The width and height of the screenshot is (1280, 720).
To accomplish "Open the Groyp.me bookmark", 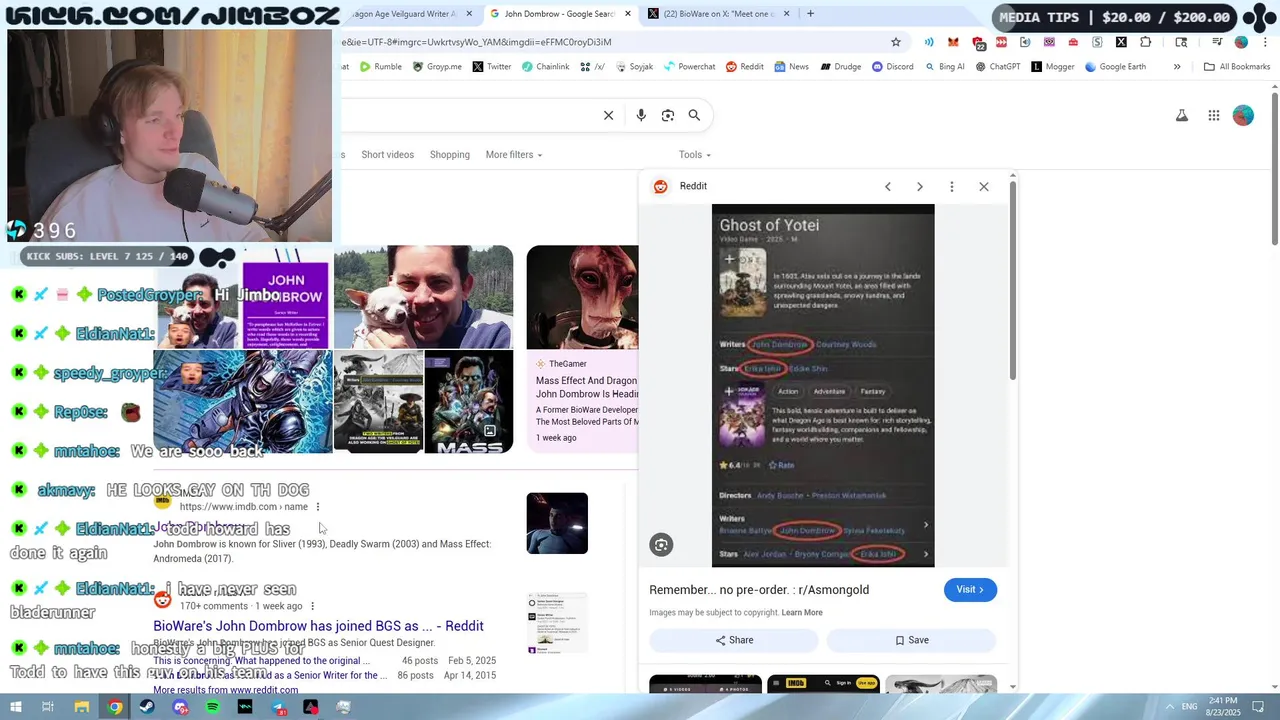I will click(437, 67).
